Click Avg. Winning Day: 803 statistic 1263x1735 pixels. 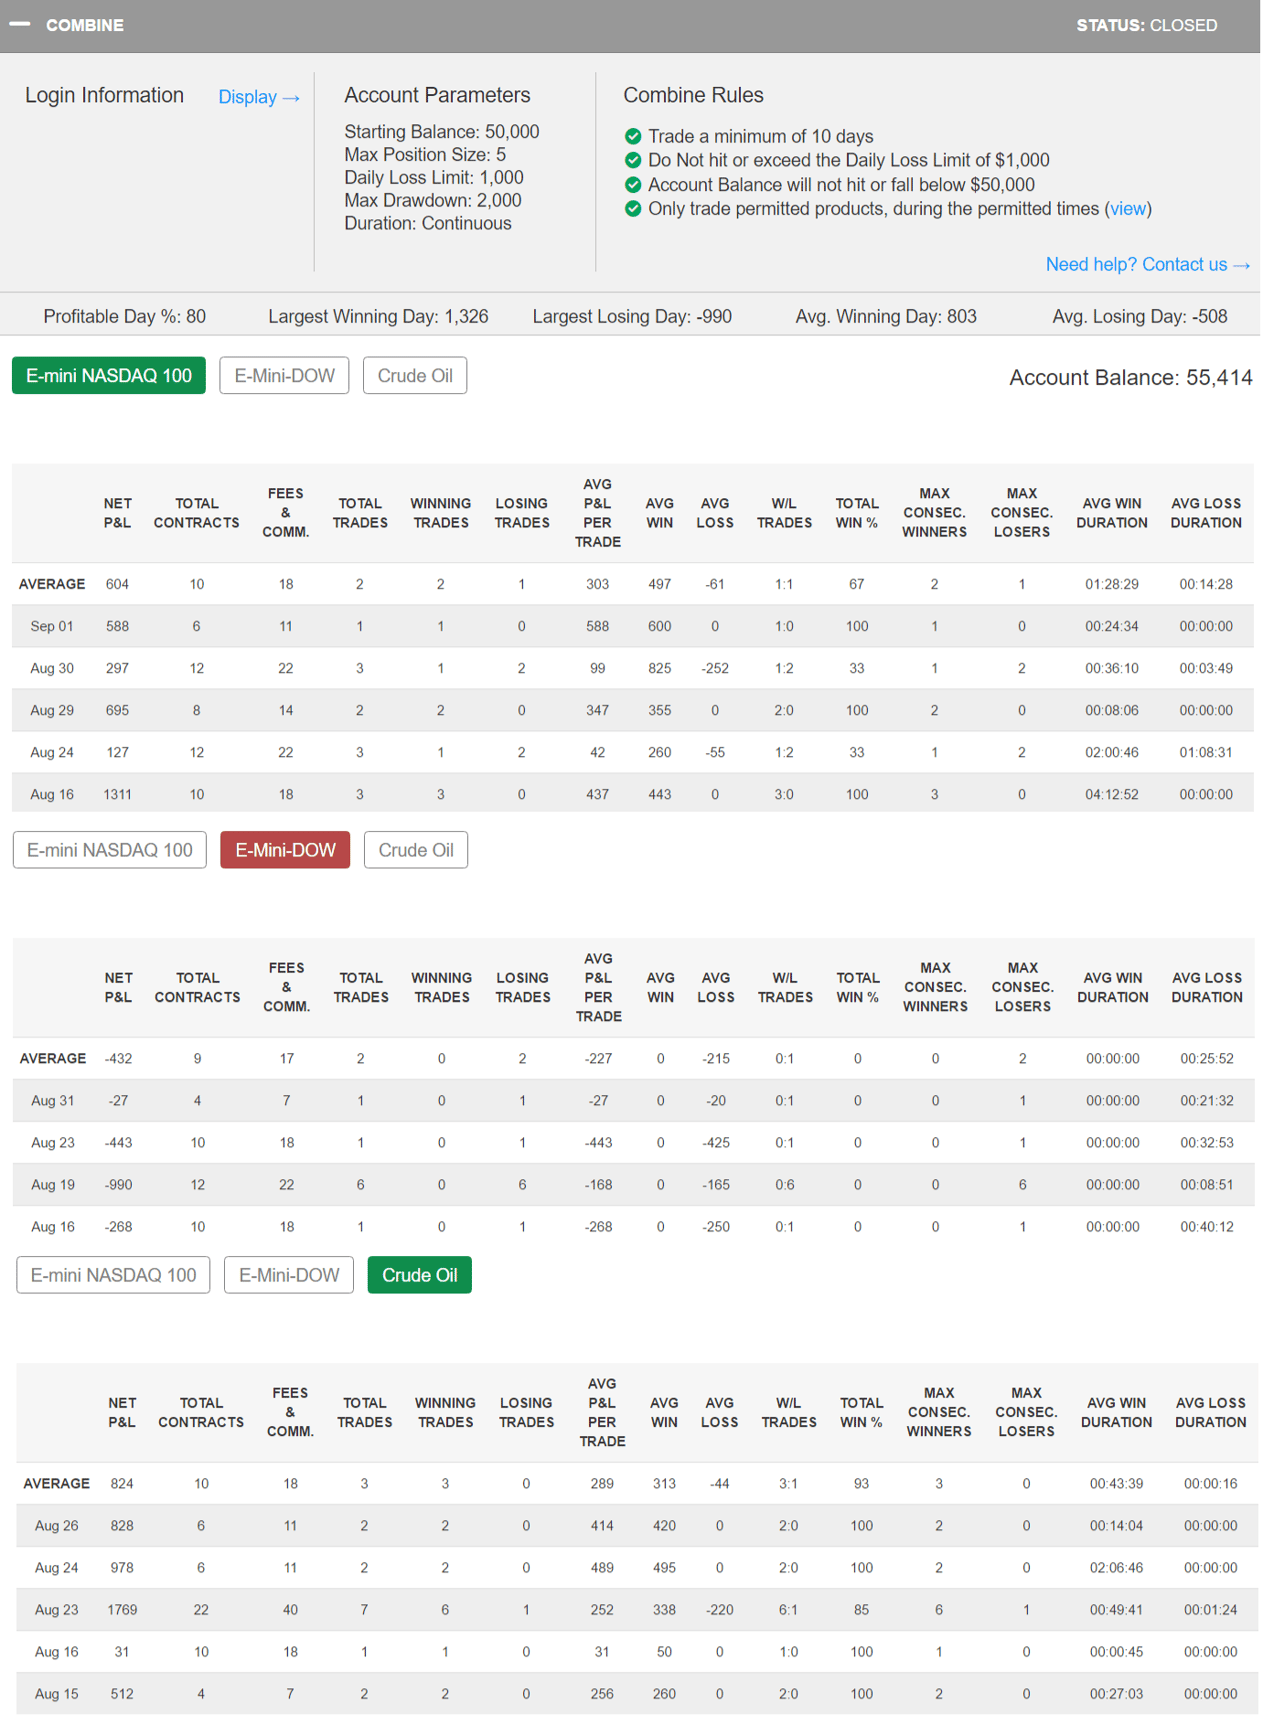(x=886, y=317)
